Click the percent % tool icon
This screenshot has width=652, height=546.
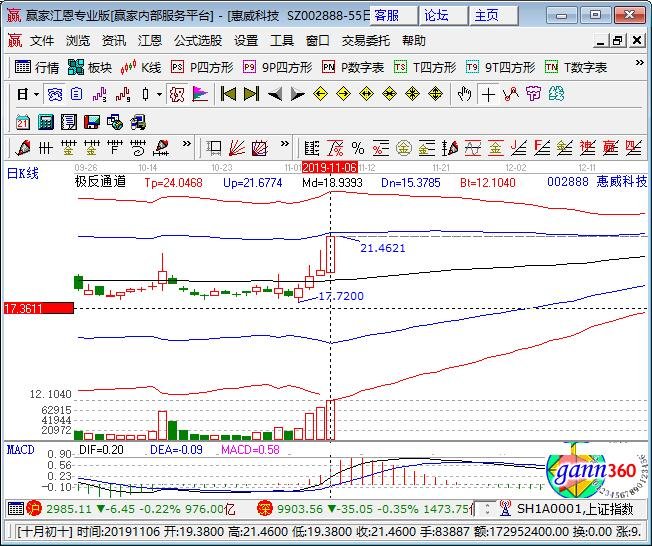[358, 148]
